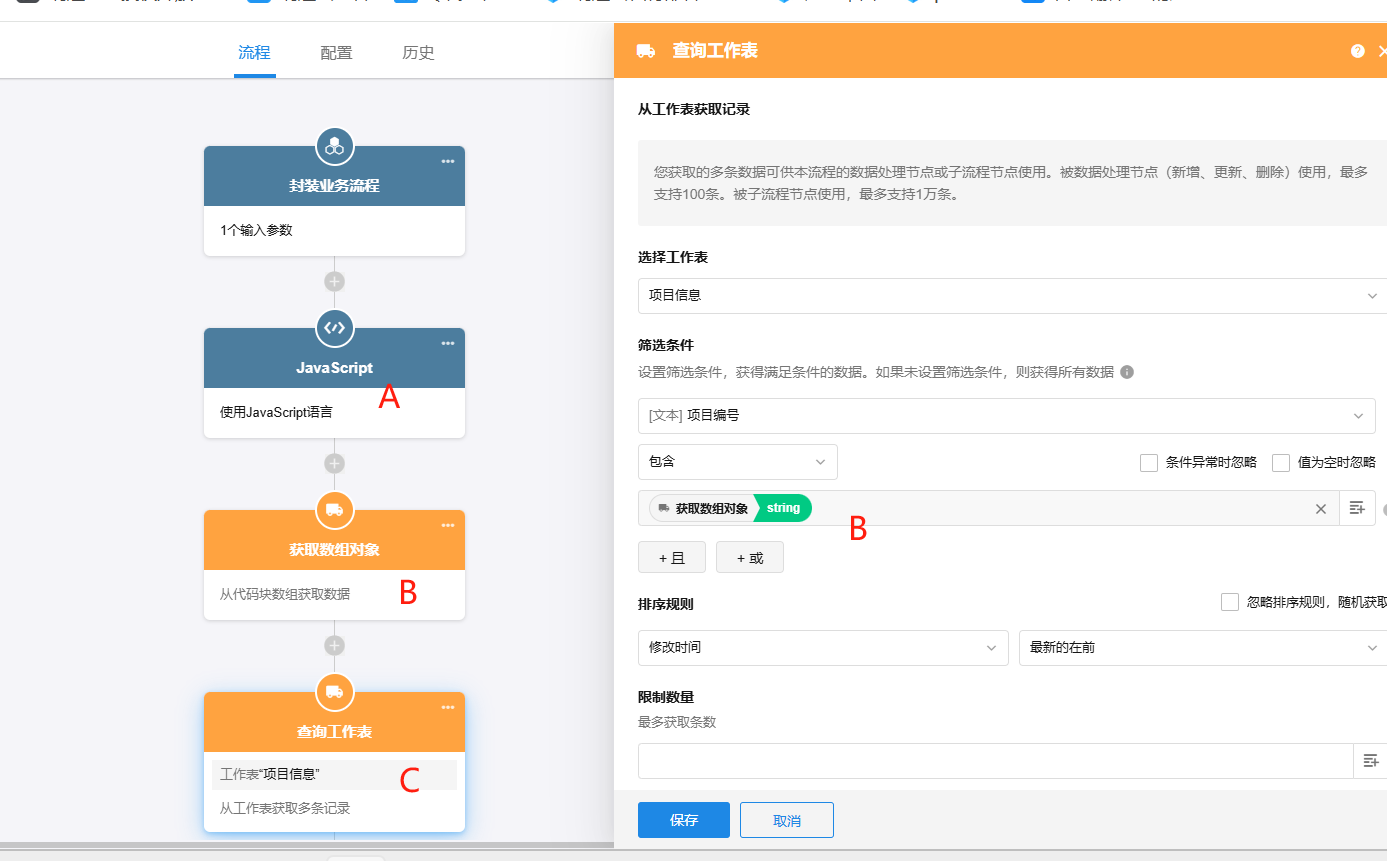Add step below 封装业务流程 node
Screen dimensions: 1387x861
tap(334, 282)
